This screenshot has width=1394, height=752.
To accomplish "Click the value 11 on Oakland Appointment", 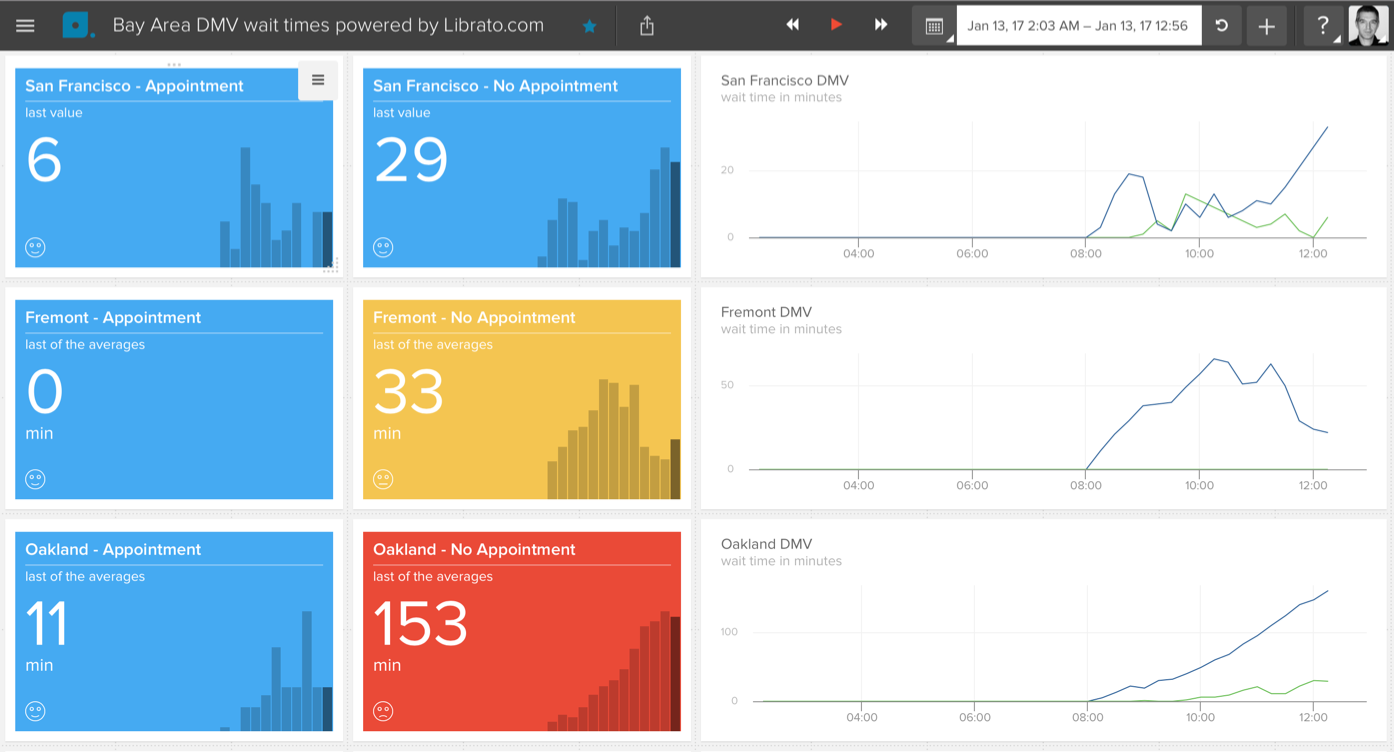I will [x=47, y=624].
